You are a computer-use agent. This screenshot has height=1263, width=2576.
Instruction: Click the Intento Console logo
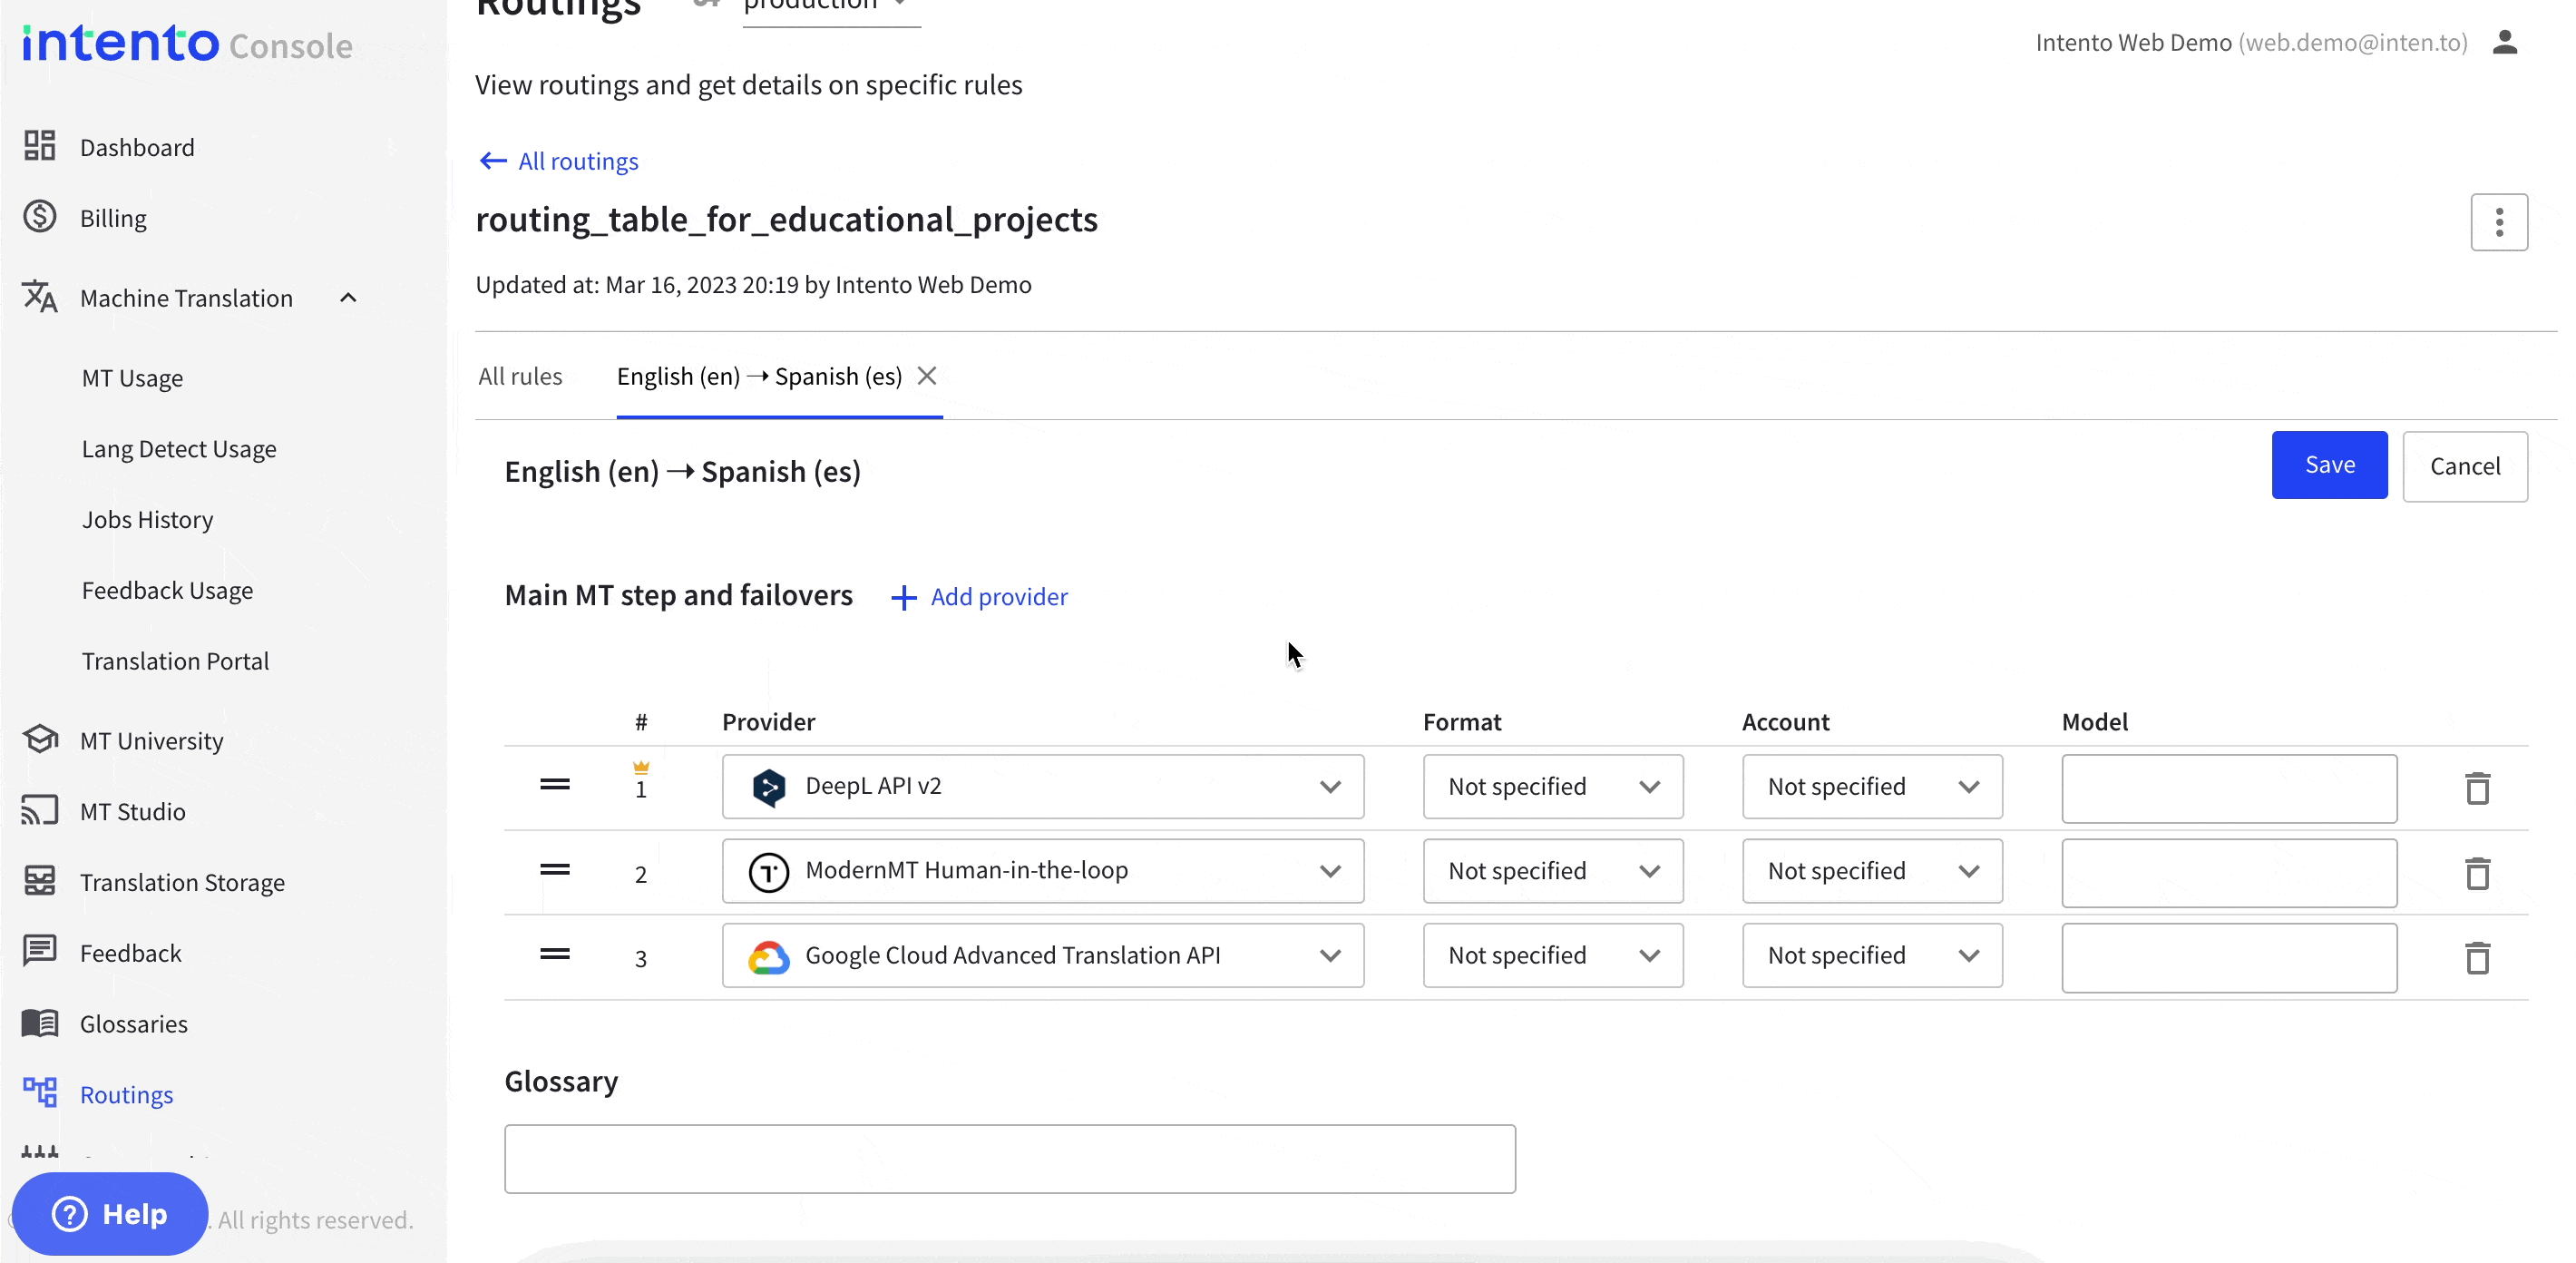[x=187, y=44]
